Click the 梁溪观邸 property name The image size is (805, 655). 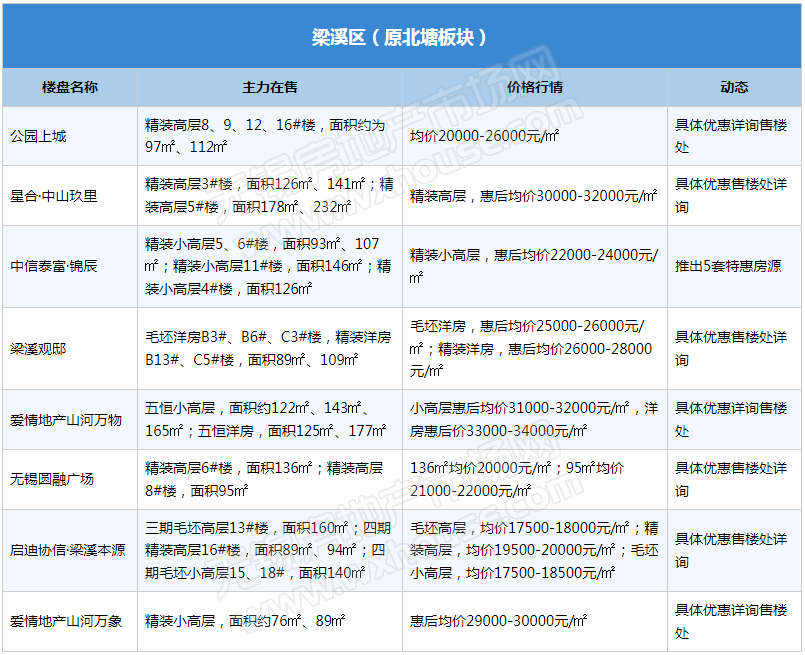(38, 348)
